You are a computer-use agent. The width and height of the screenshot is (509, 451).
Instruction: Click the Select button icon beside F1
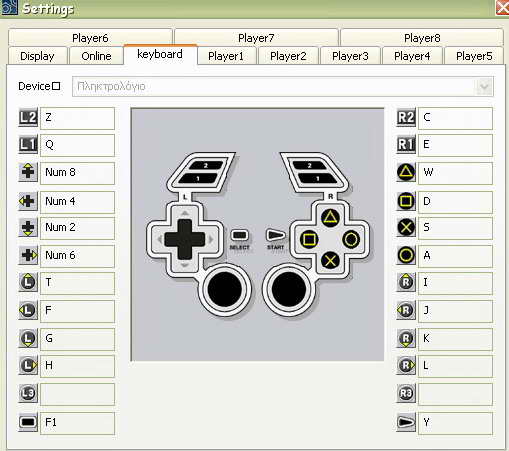click(28, 422)
